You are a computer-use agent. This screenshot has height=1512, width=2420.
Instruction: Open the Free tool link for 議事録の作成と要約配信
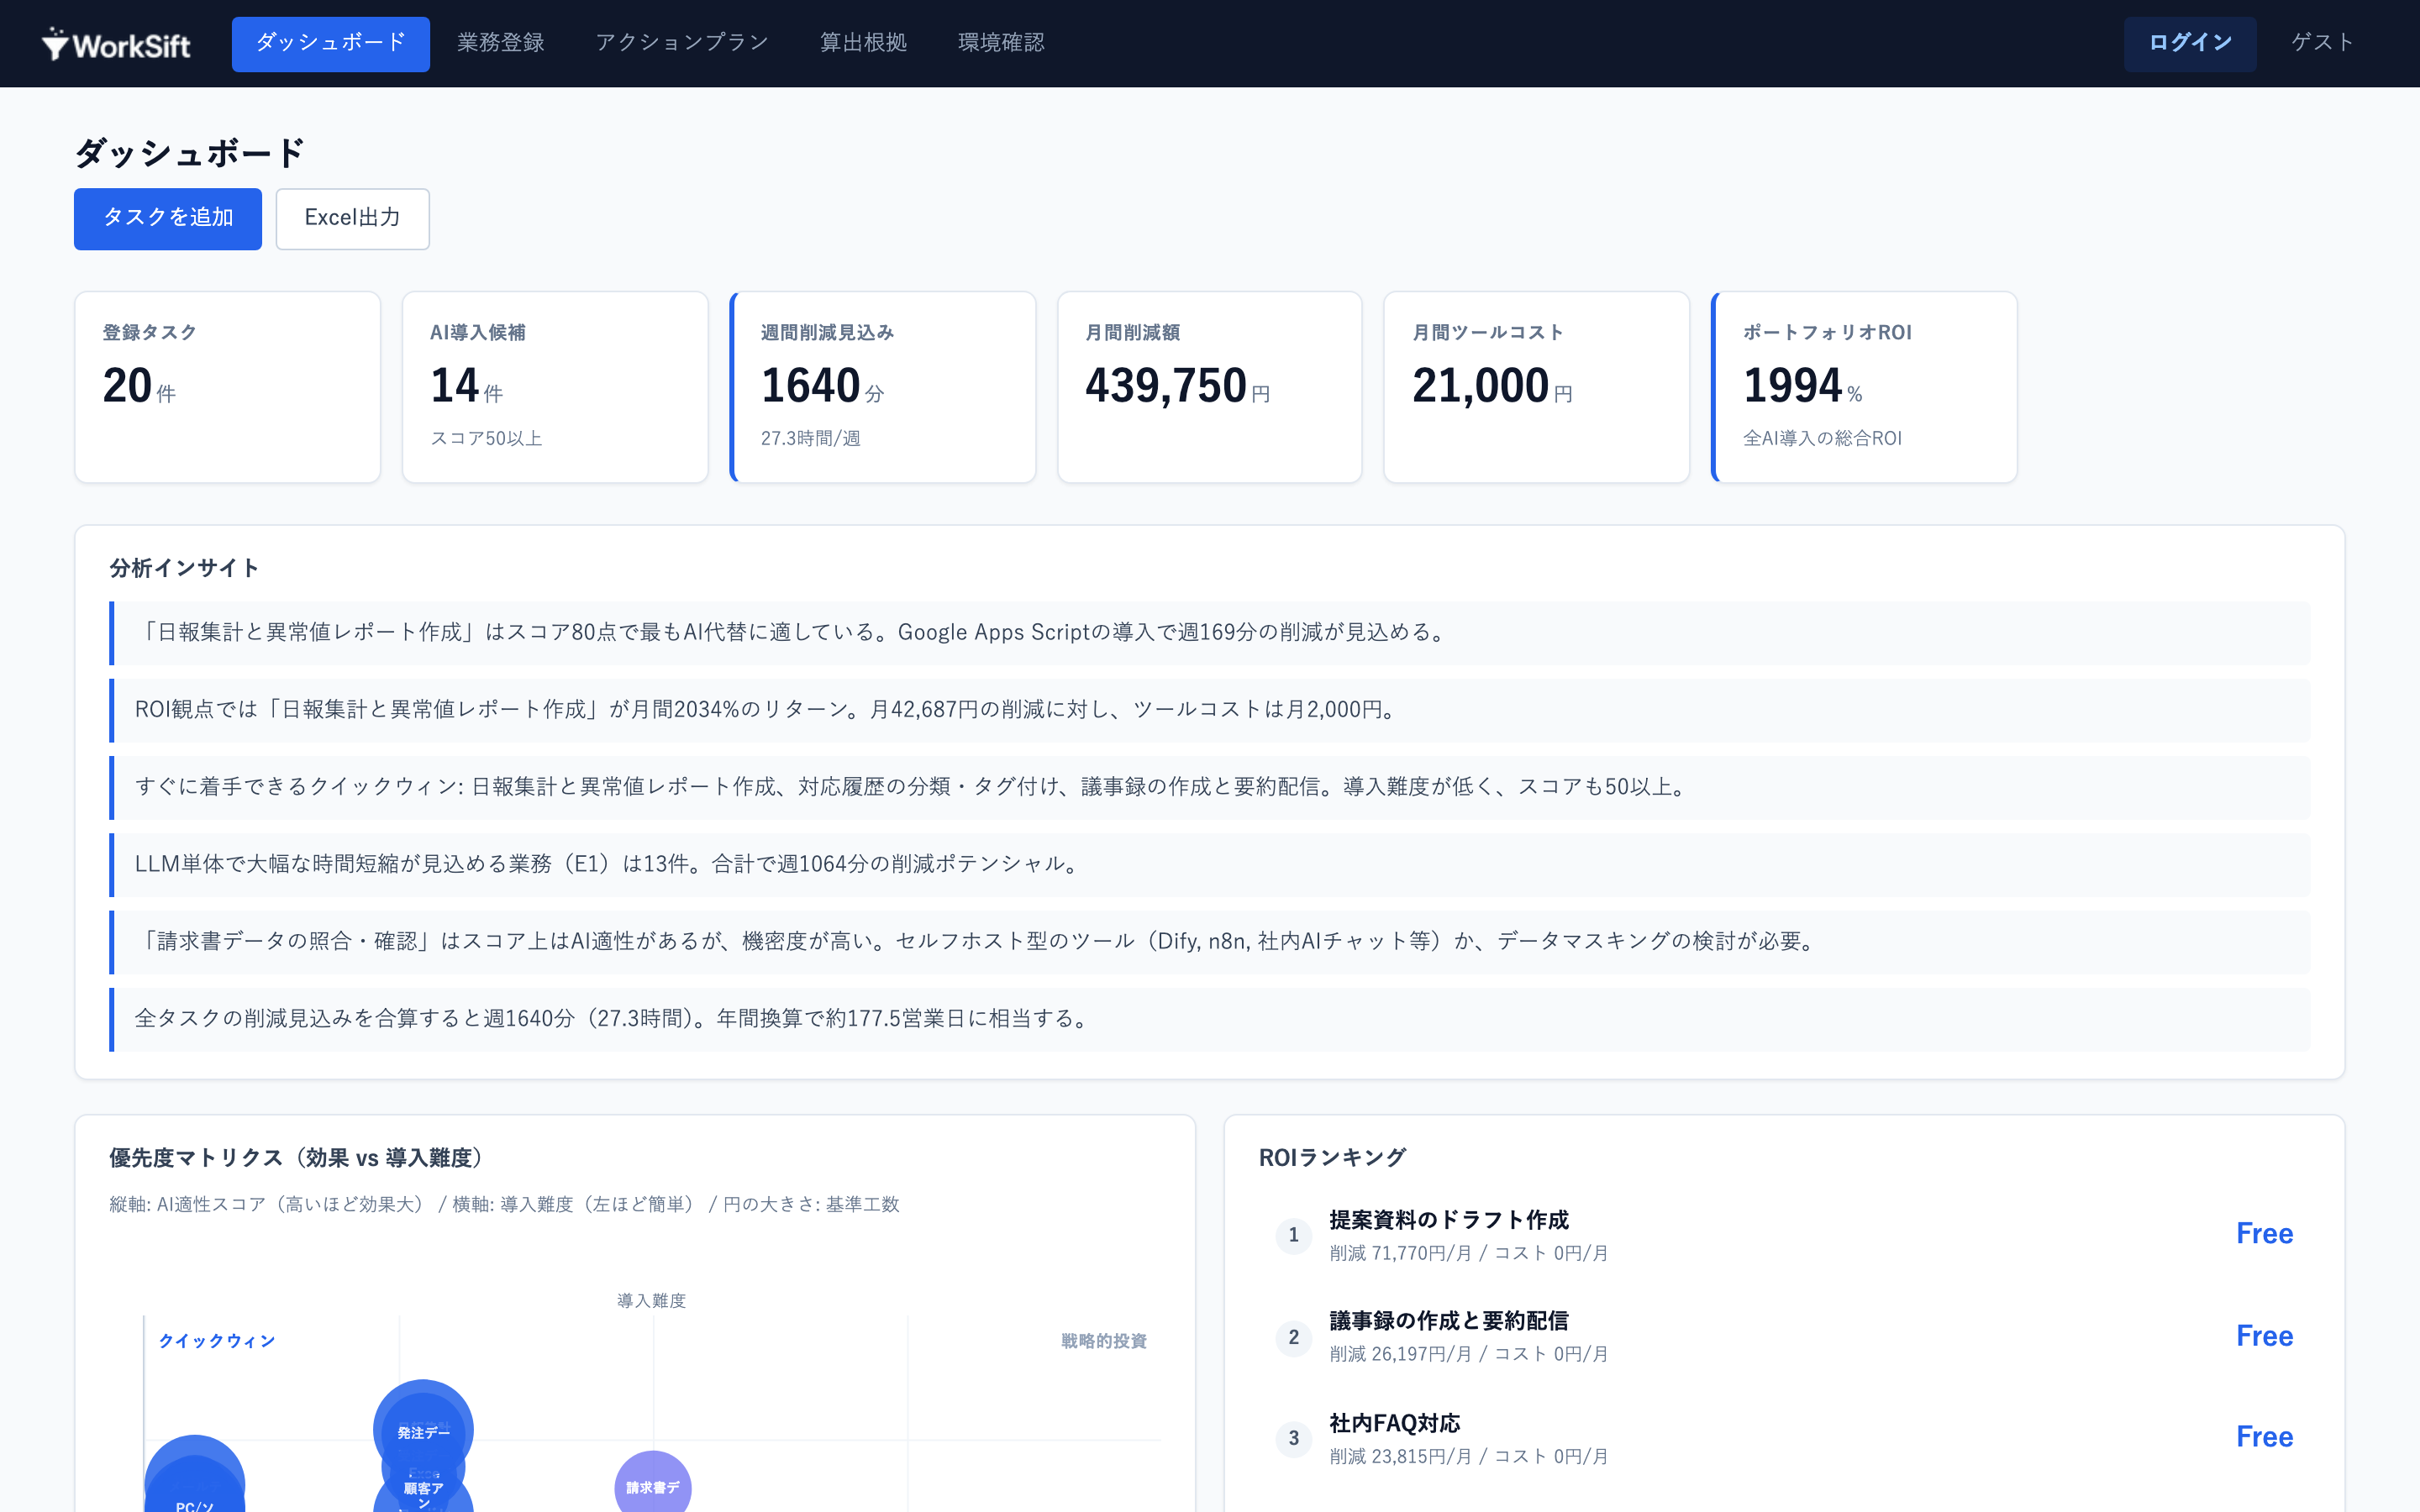pos(2265,1337)
